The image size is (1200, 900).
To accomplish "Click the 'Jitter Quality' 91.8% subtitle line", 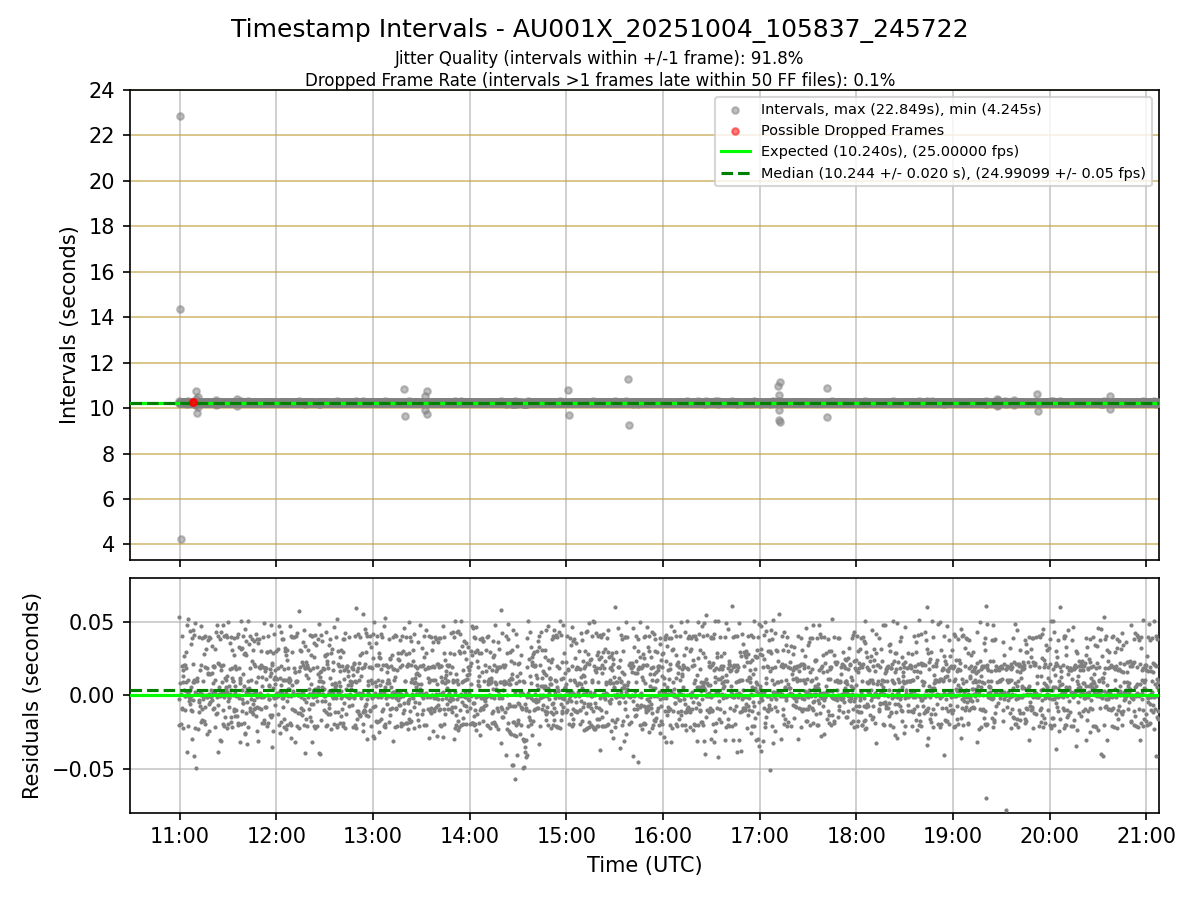I will 599,58.
